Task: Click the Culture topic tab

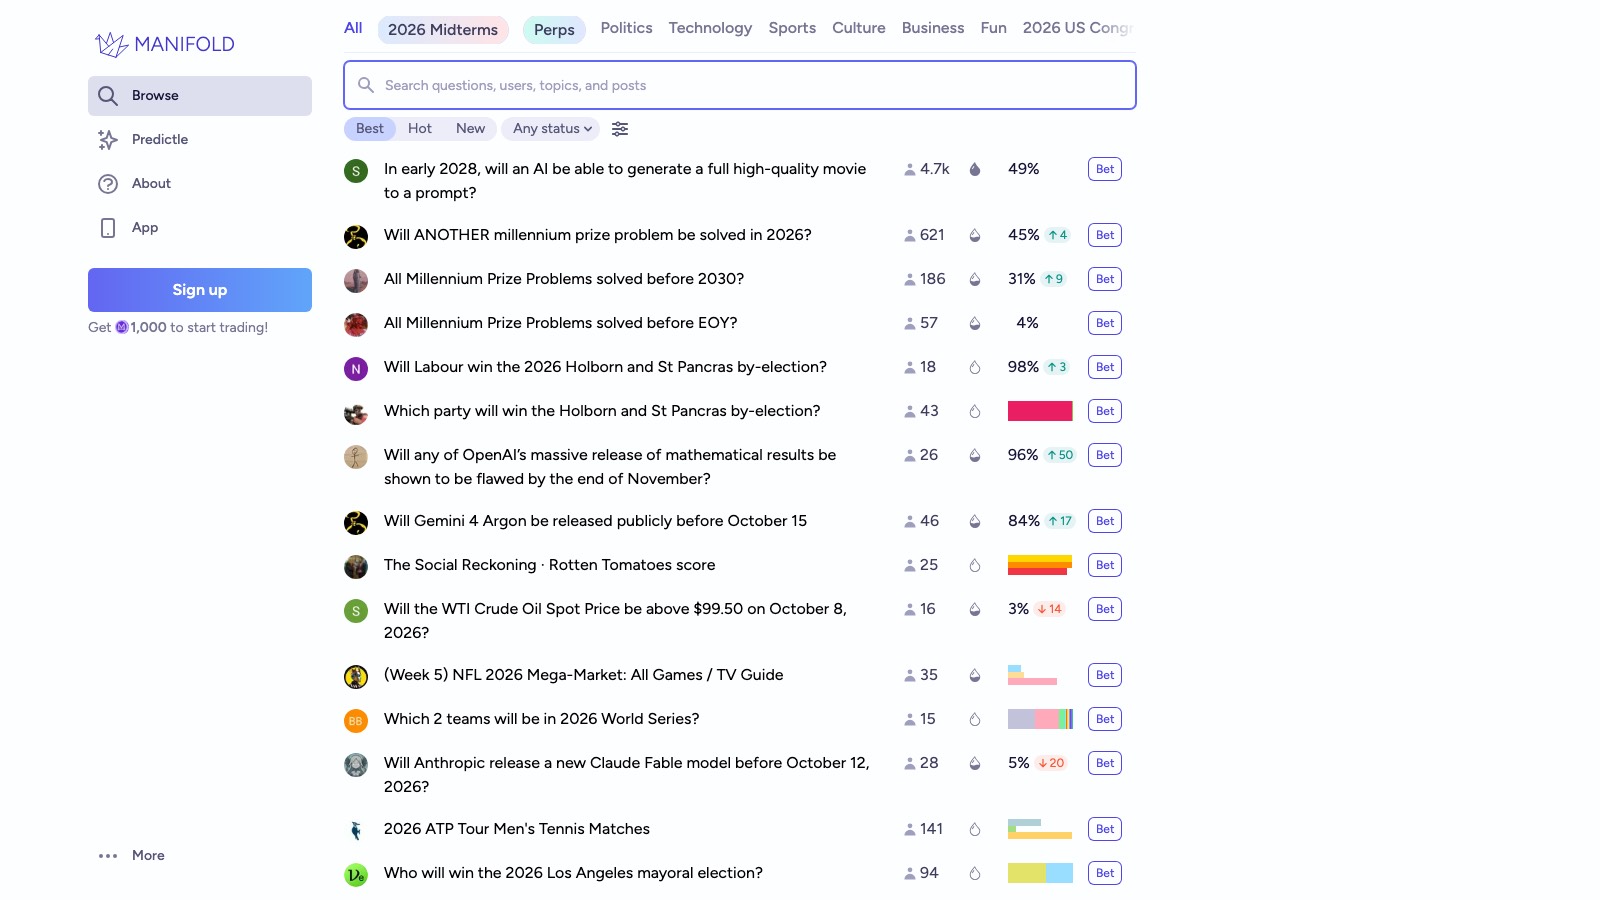Action: pos(859,28)
